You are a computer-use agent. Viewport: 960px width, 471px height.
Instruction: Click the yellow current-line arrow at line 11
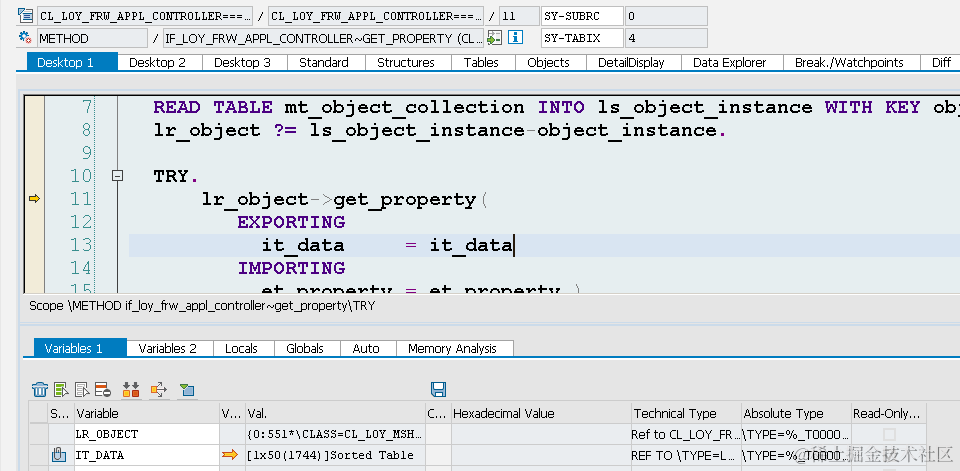[x=34, y=198]
